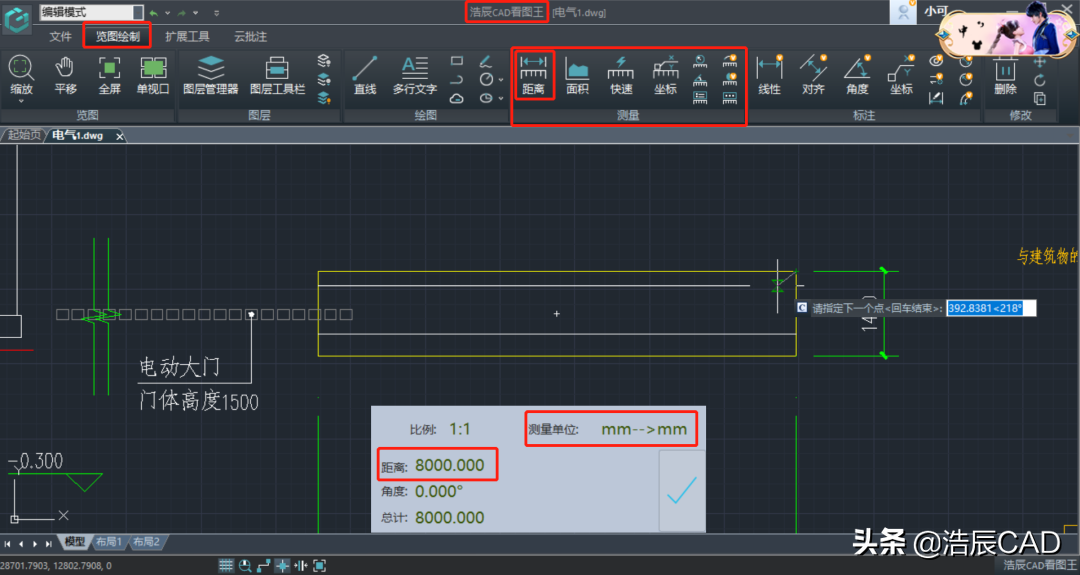The width and height of the screenshot is (1080, 575).
Task: Toggle the grid display in status bar
Action: point(226,565)
